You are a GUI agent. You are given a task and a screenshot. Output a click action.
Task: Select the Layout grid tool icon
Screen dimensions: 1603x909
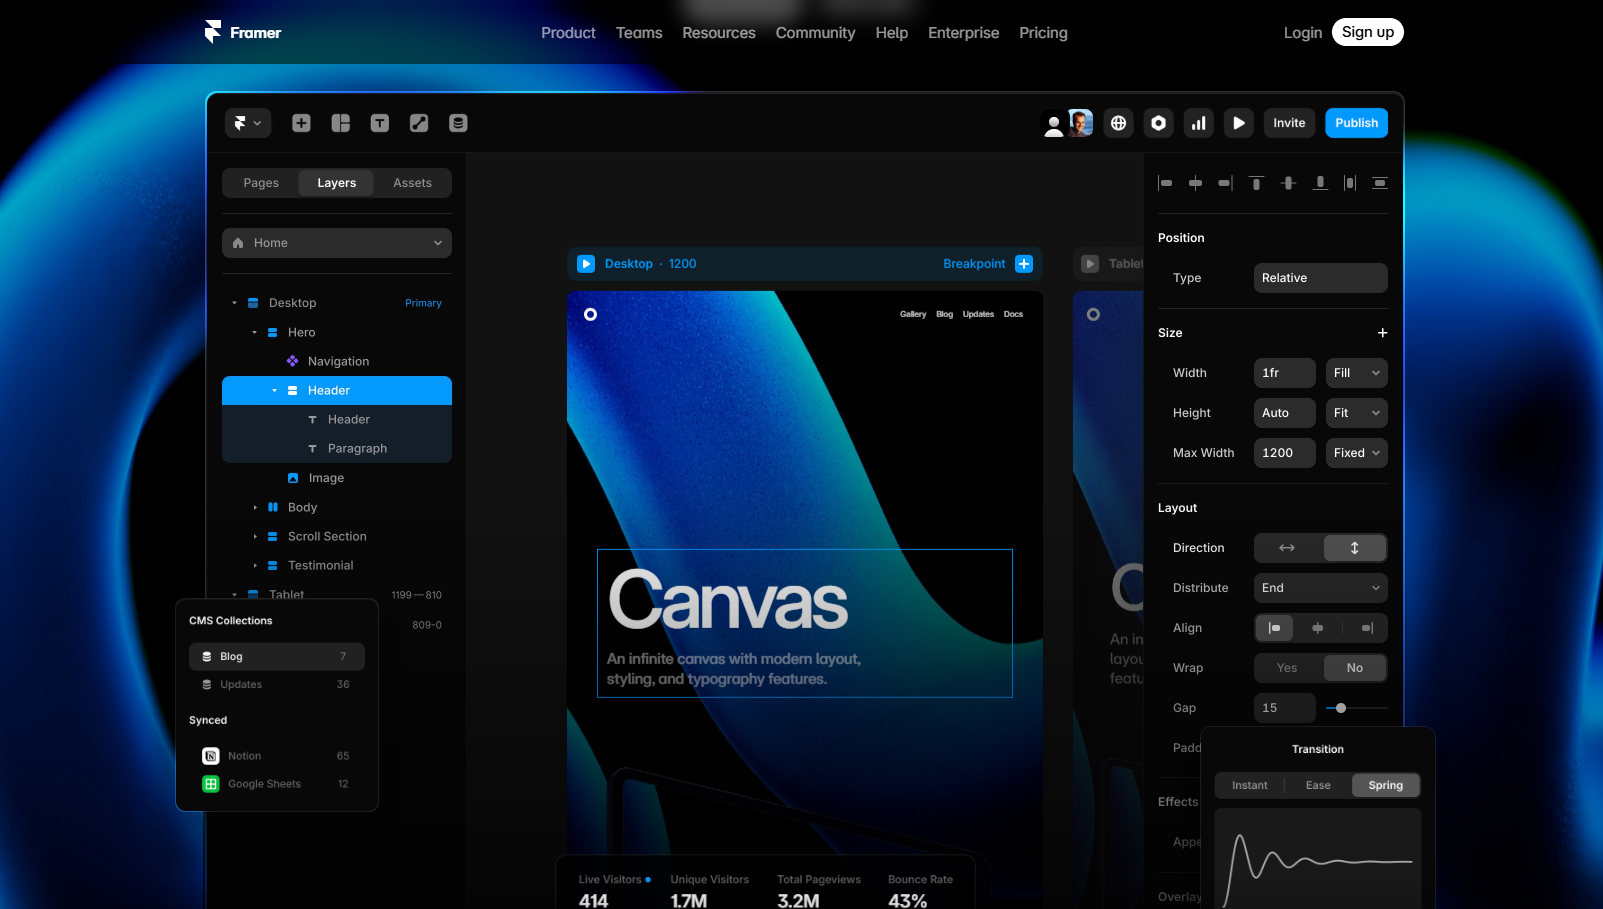341,123
